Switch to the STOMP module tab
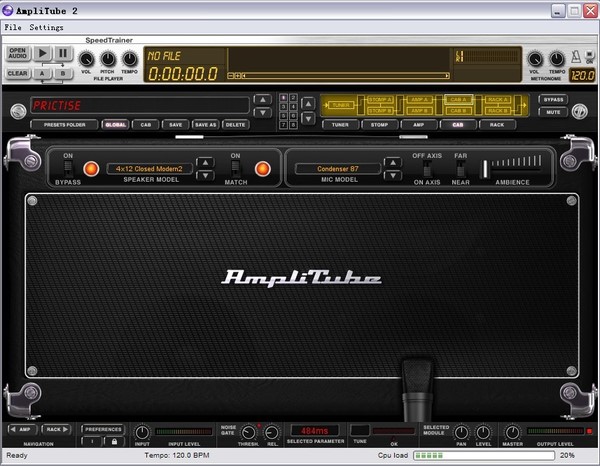The image size is (600, 466). pyautogui.click(x=379, y=125)
